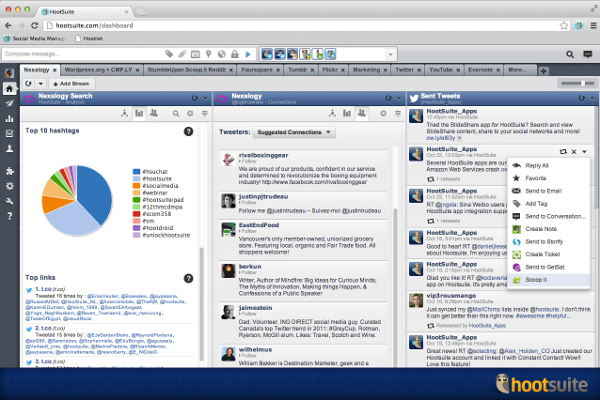
Task: Open App Directory puzzle piece icon
Action: (x=10, y=171)
